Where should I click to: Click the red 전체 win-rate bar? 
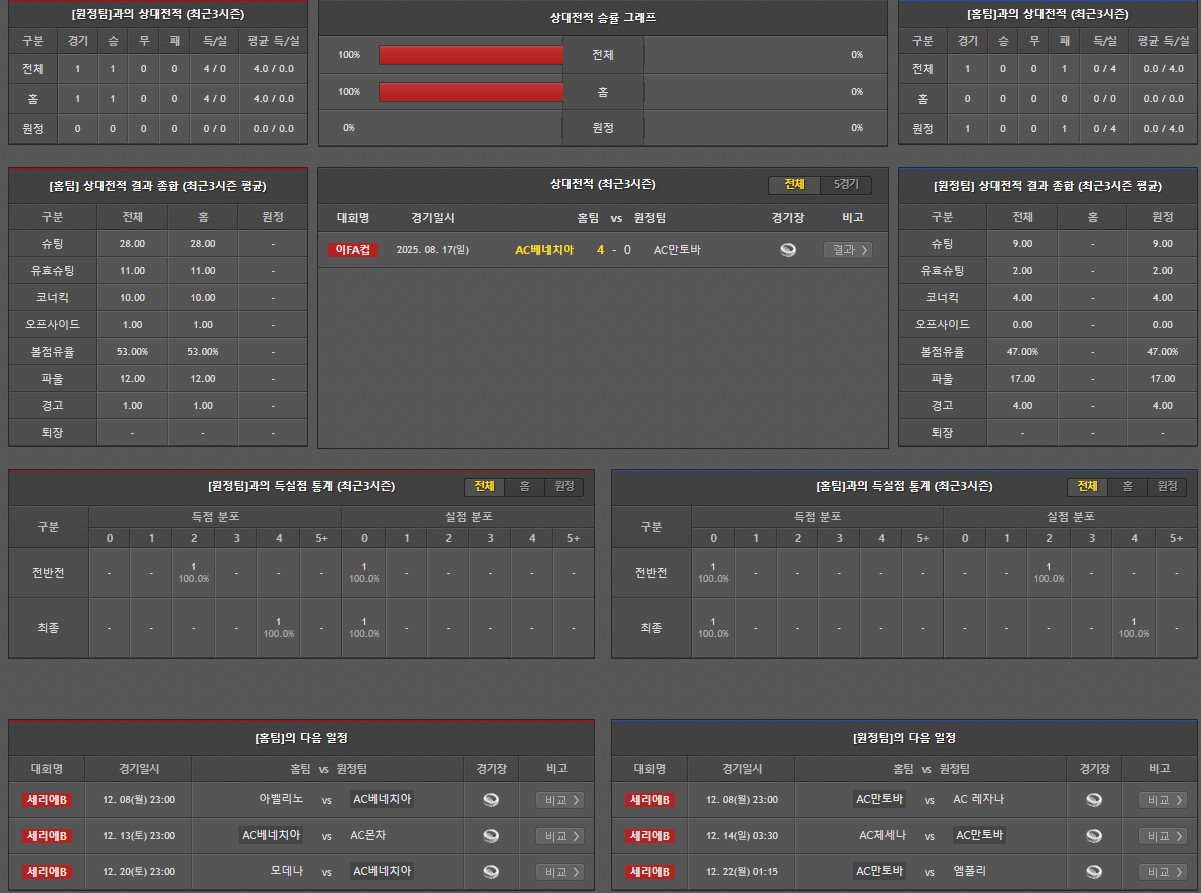click(471, 55)
